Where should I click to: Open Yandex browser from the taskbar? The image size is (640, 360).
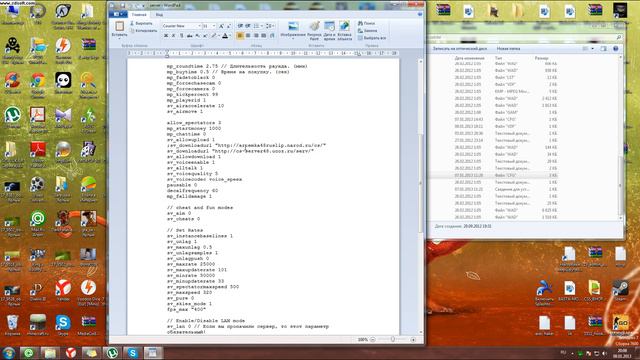pos(71,353)
